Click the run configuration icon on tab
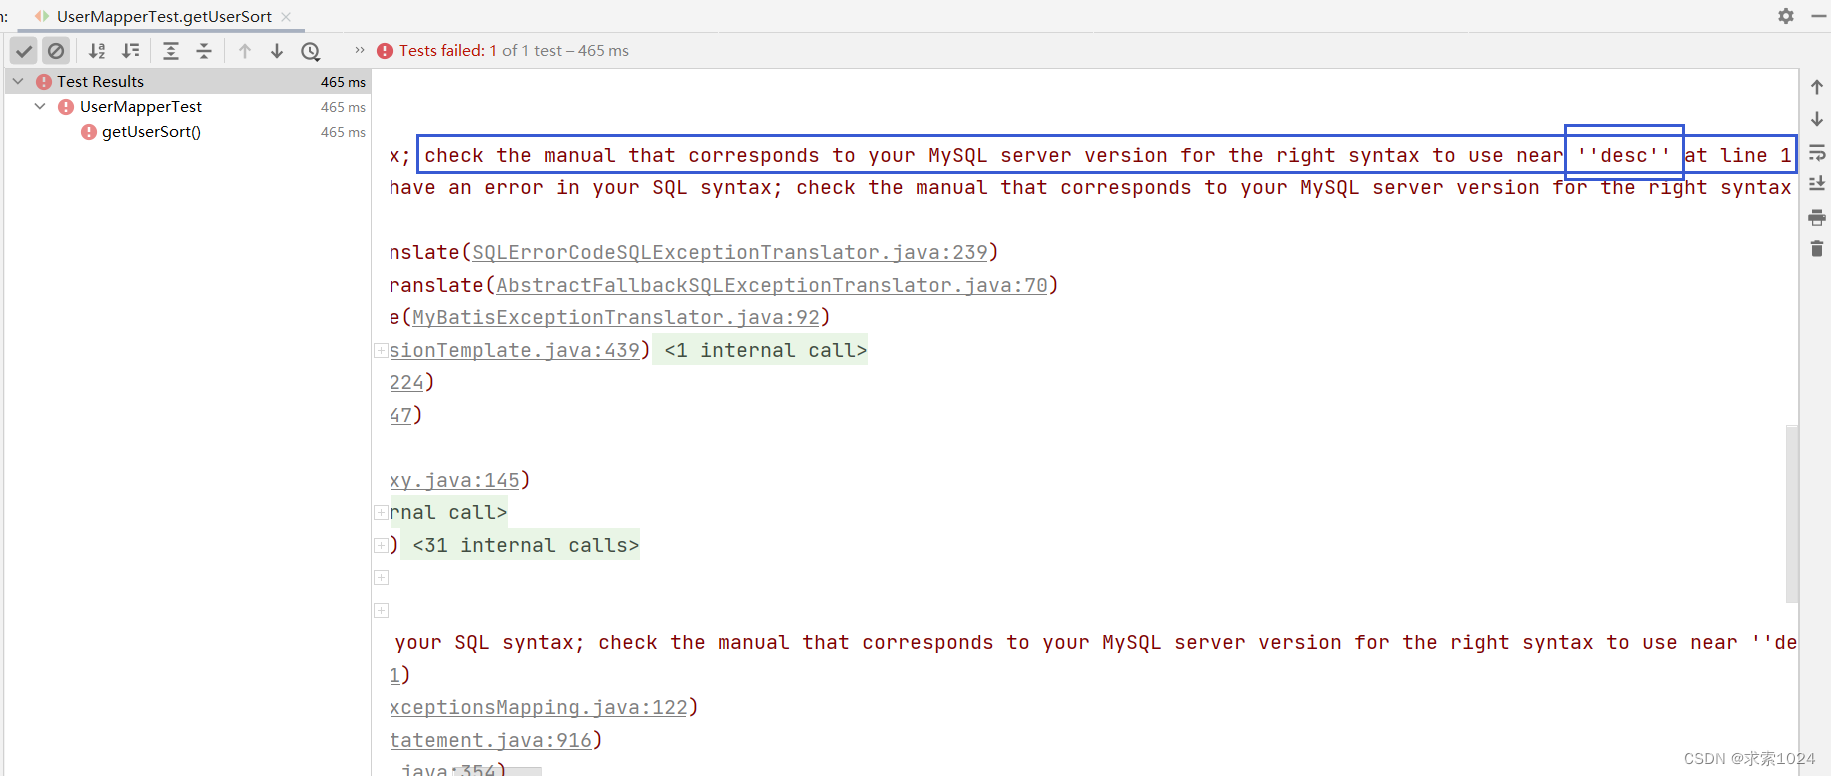This screenshot has width=1831, height=776. coord(42,16)
